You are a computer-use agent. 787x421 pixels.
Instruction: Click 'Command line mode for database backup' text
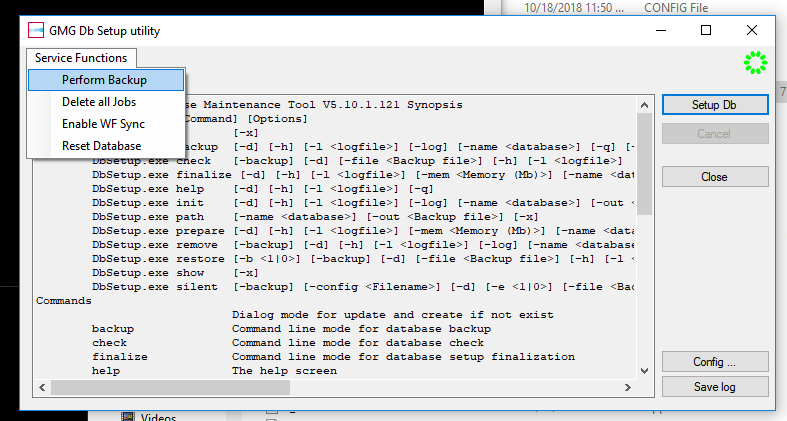361,329
